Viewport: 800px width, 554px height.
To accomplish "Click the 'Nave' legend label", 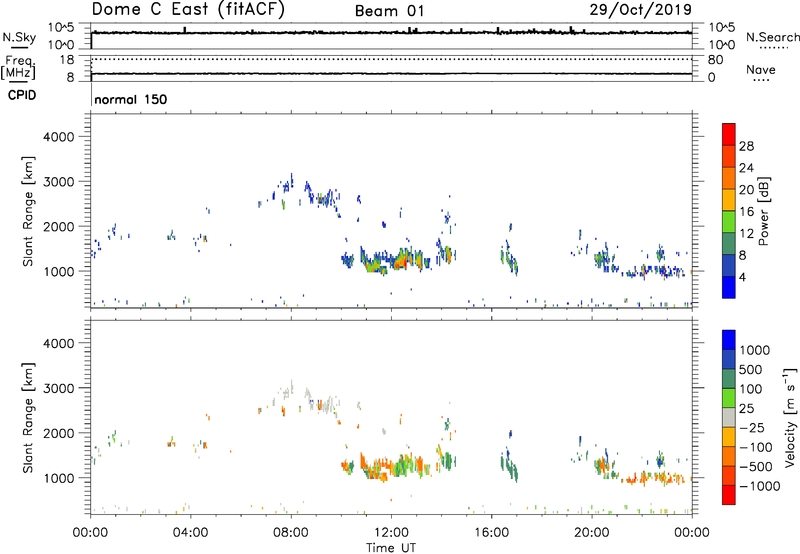I will pyautogui.click(x=761, y=69).
